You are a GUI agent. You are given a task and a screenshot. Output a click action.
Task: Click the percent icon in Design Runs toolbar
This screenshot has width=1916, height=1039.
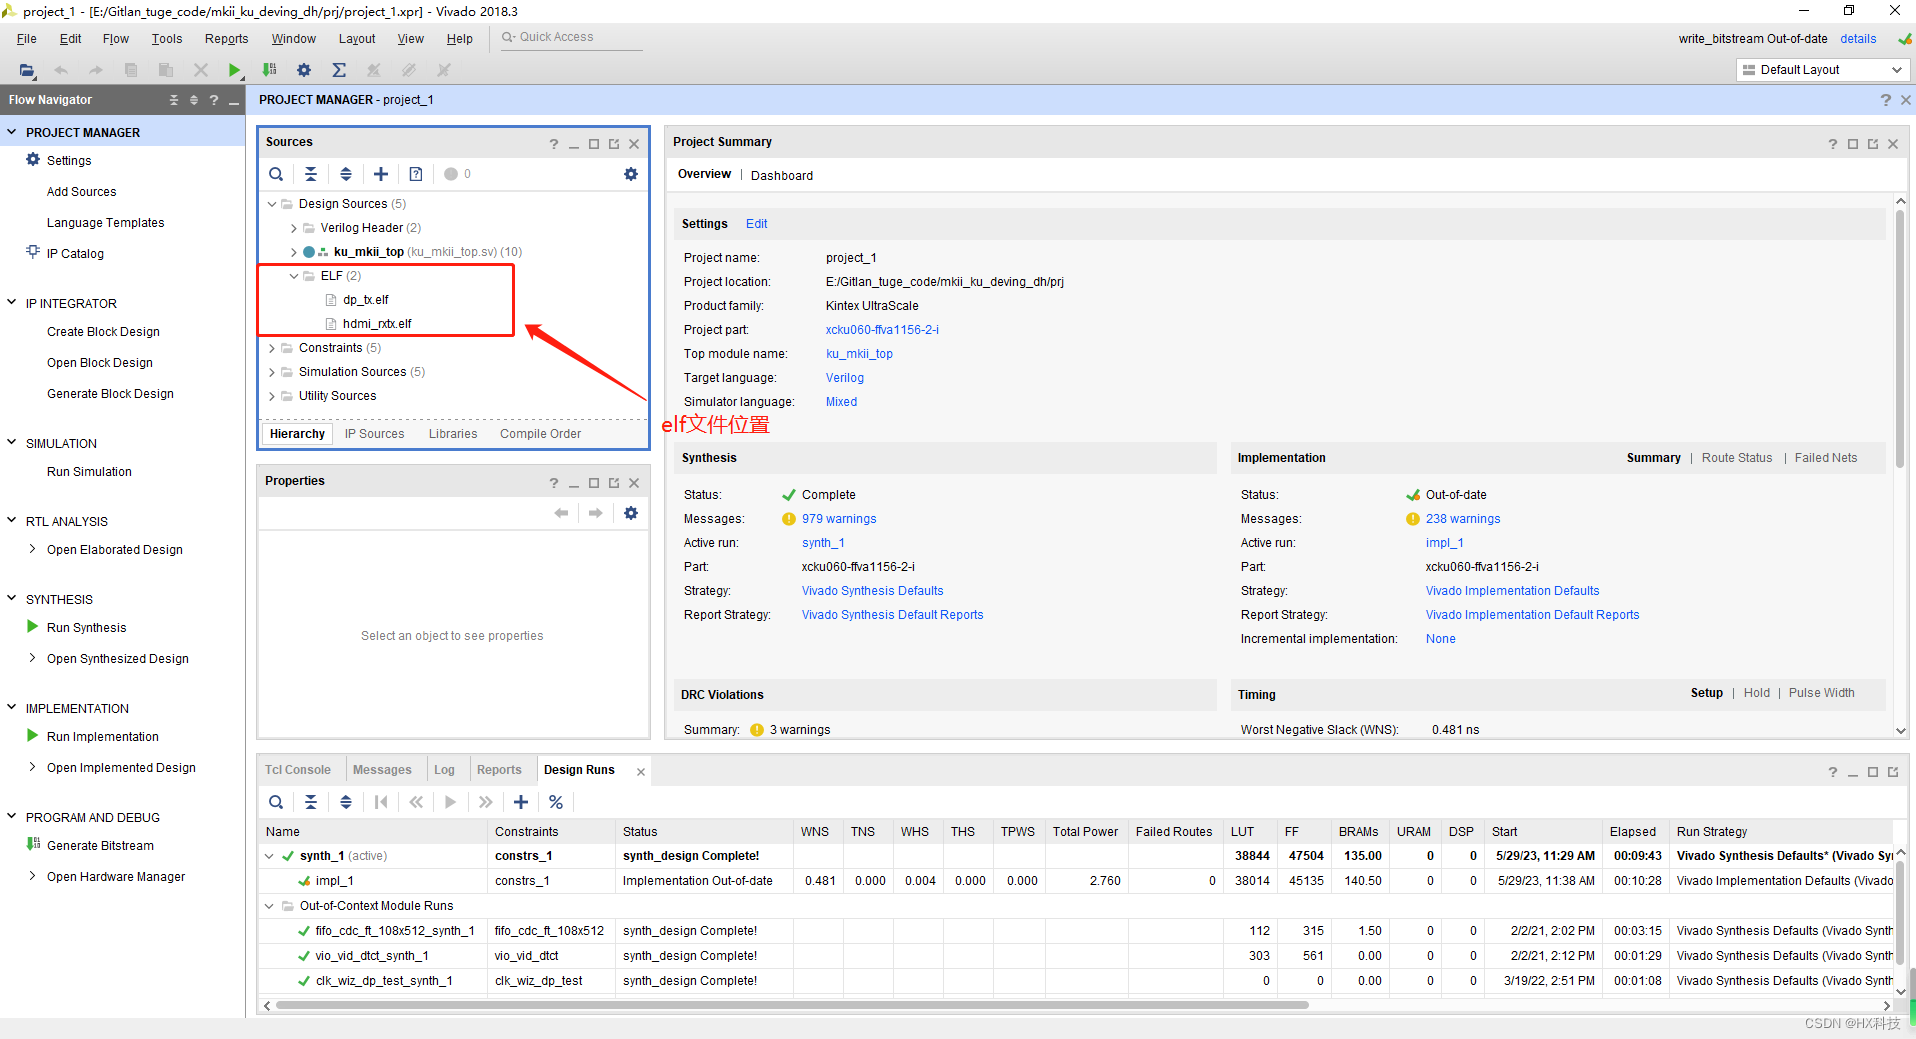click(x=556, y=802)
